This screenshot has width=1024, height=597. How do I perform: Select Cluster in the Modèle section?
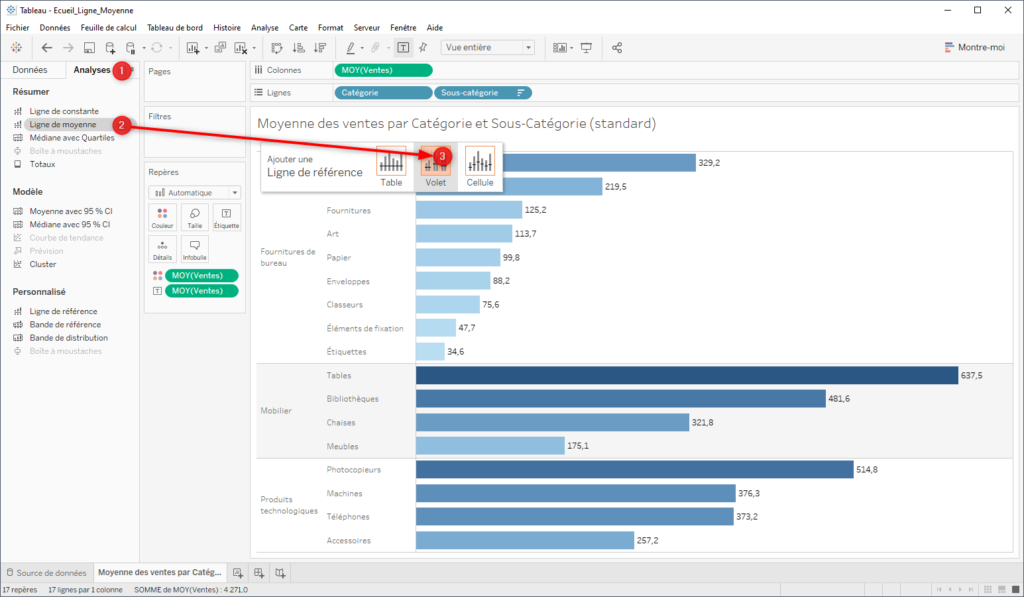pyautogui.click(x=42, y=264)
